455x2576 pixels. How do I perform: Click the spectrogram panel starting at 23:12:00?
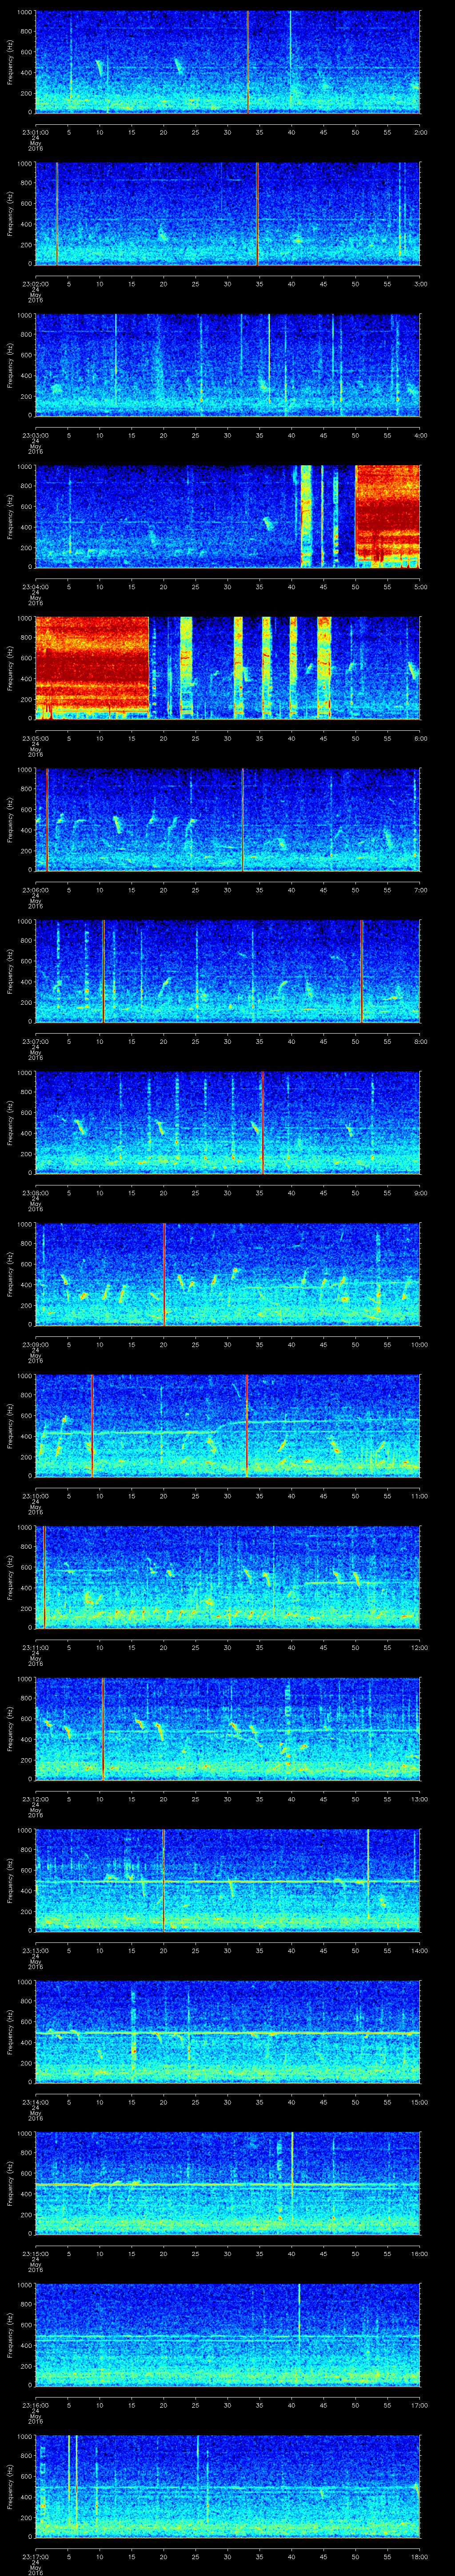click(228, 1728)
